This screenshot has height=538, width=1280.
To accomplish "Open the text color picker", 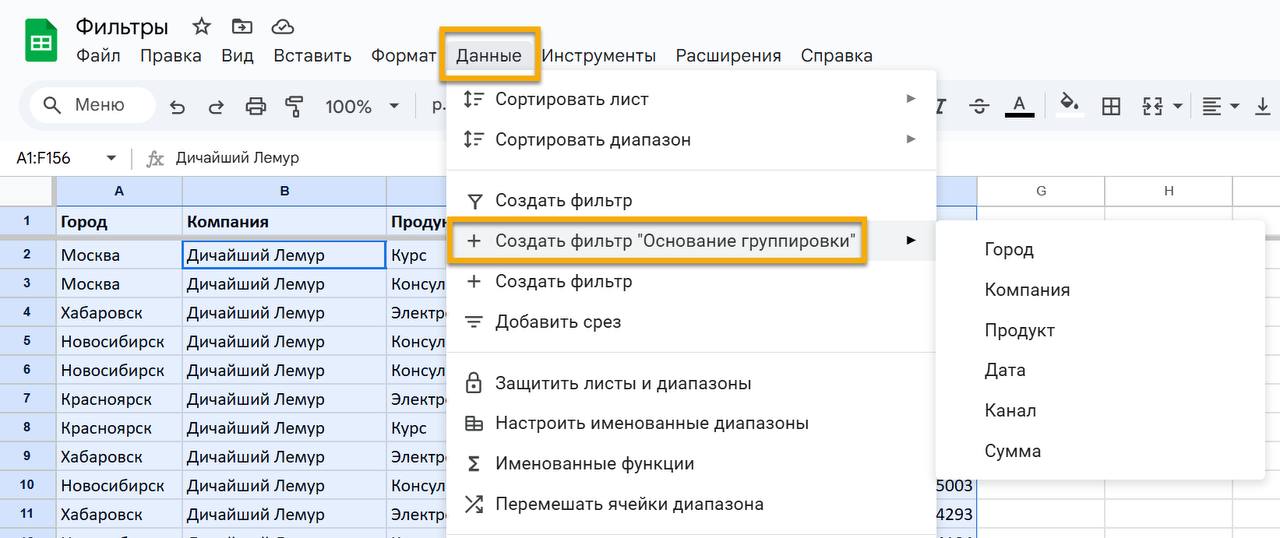I will [x=1019, y=105].
